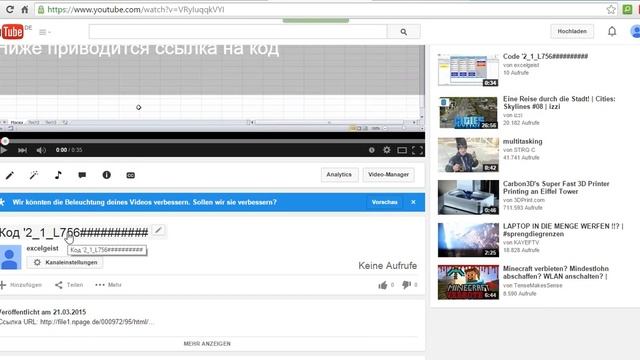Viewport: 640px width, 360px height.
Task: Bookmark this page with the star icon
Action: [611, 9]
